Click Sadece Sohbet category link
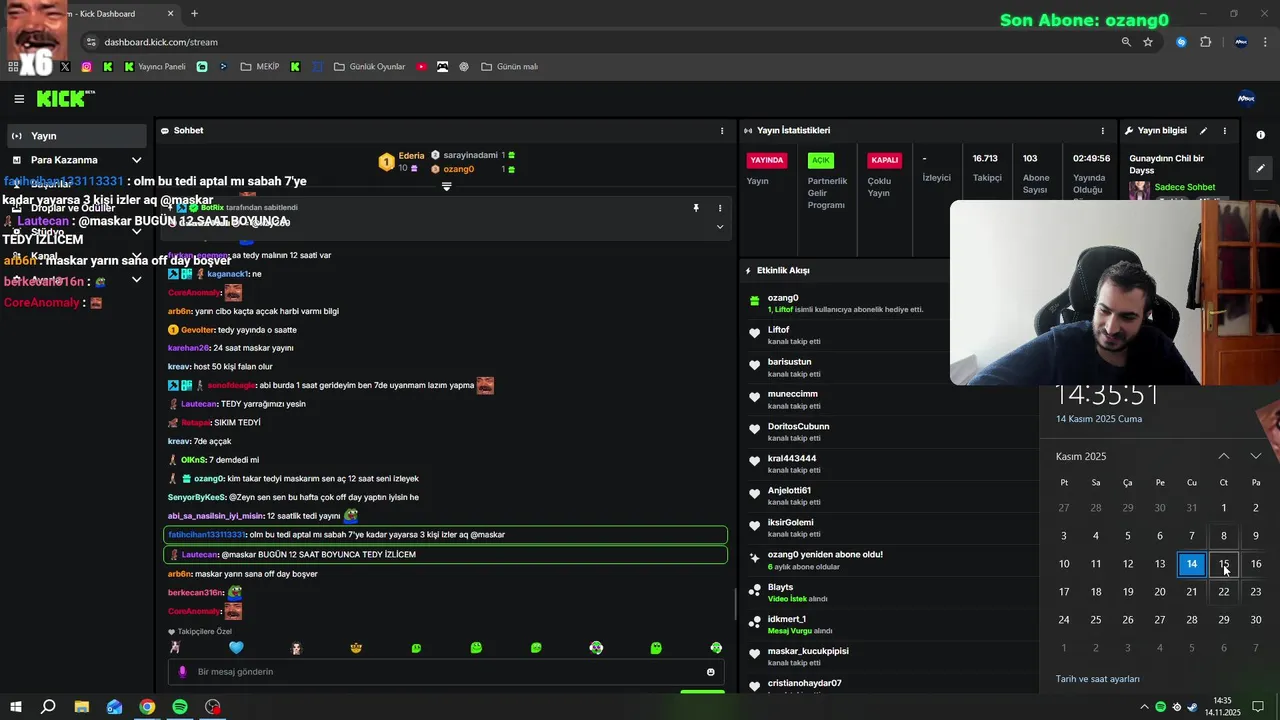This screenshot has width=1280, height=720. [1185, 188]
